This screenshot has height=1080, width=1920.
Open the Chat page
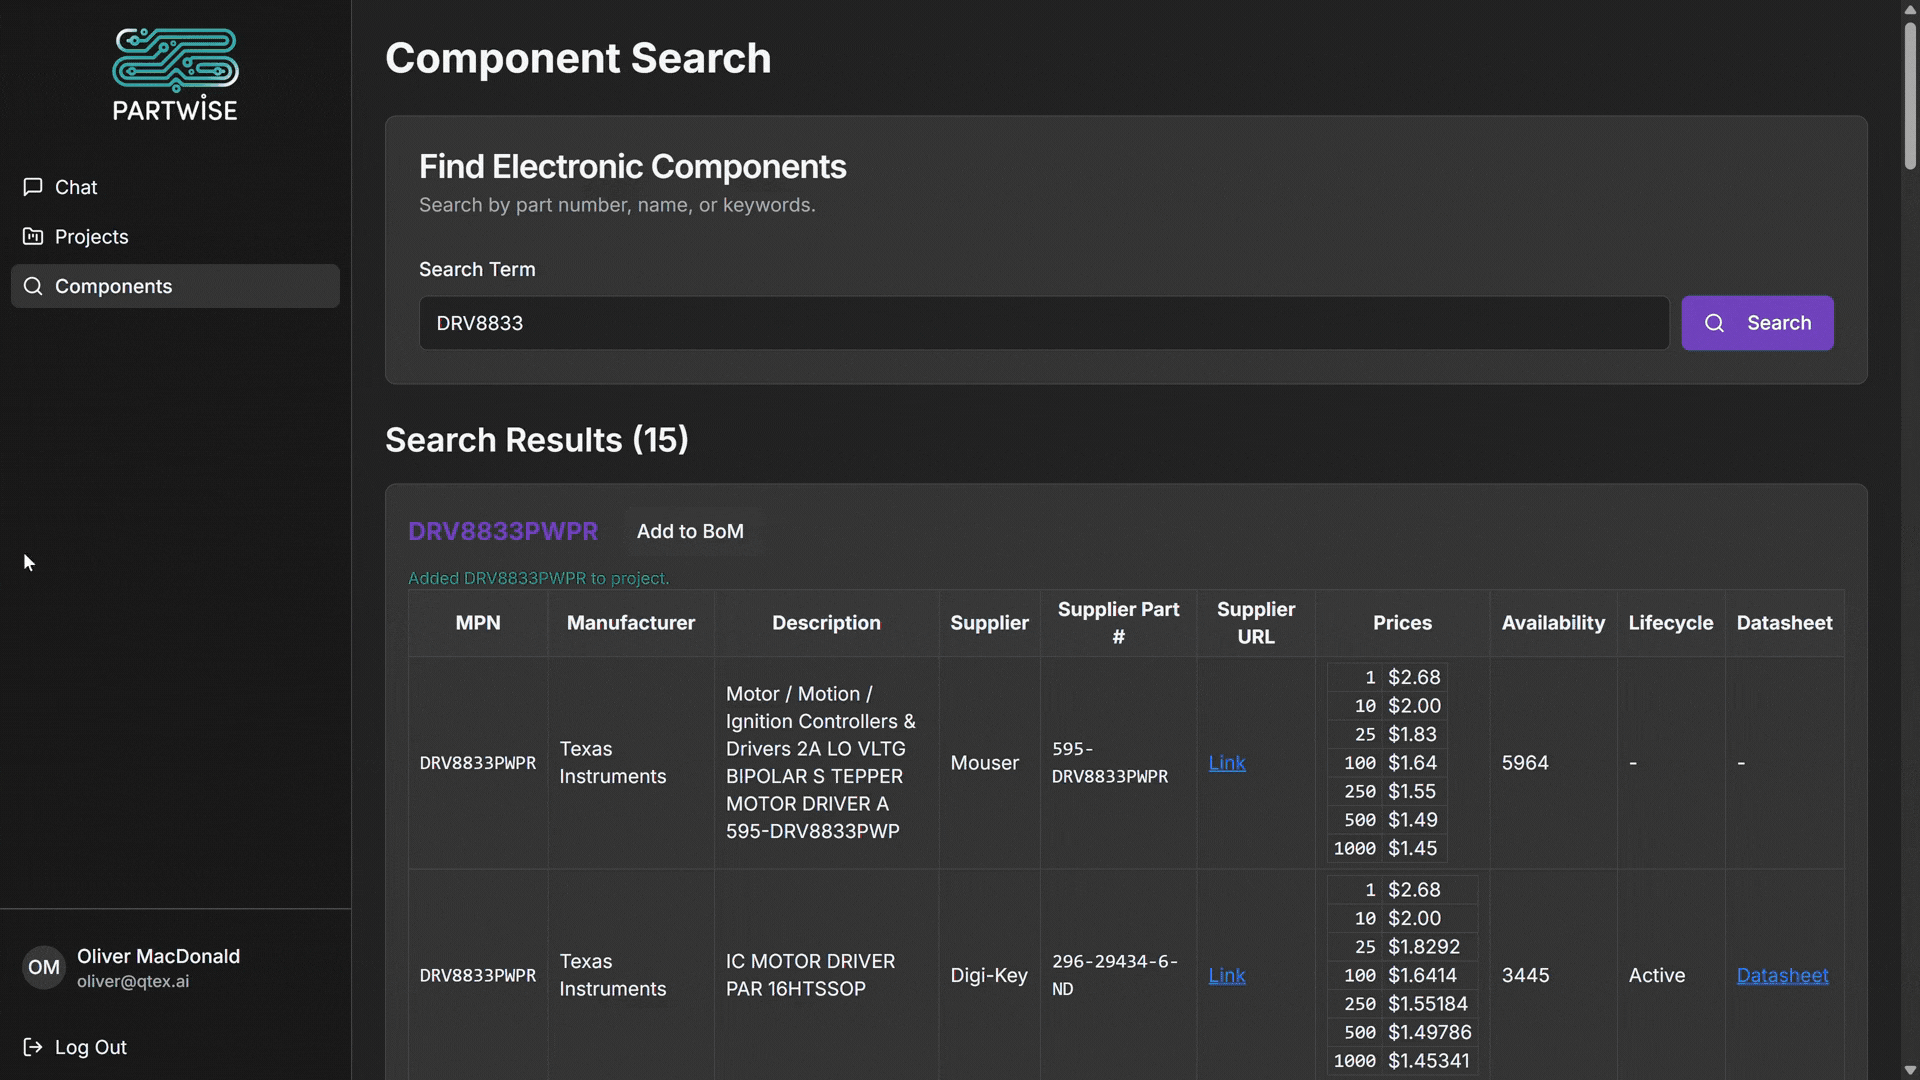pos(175,187)
